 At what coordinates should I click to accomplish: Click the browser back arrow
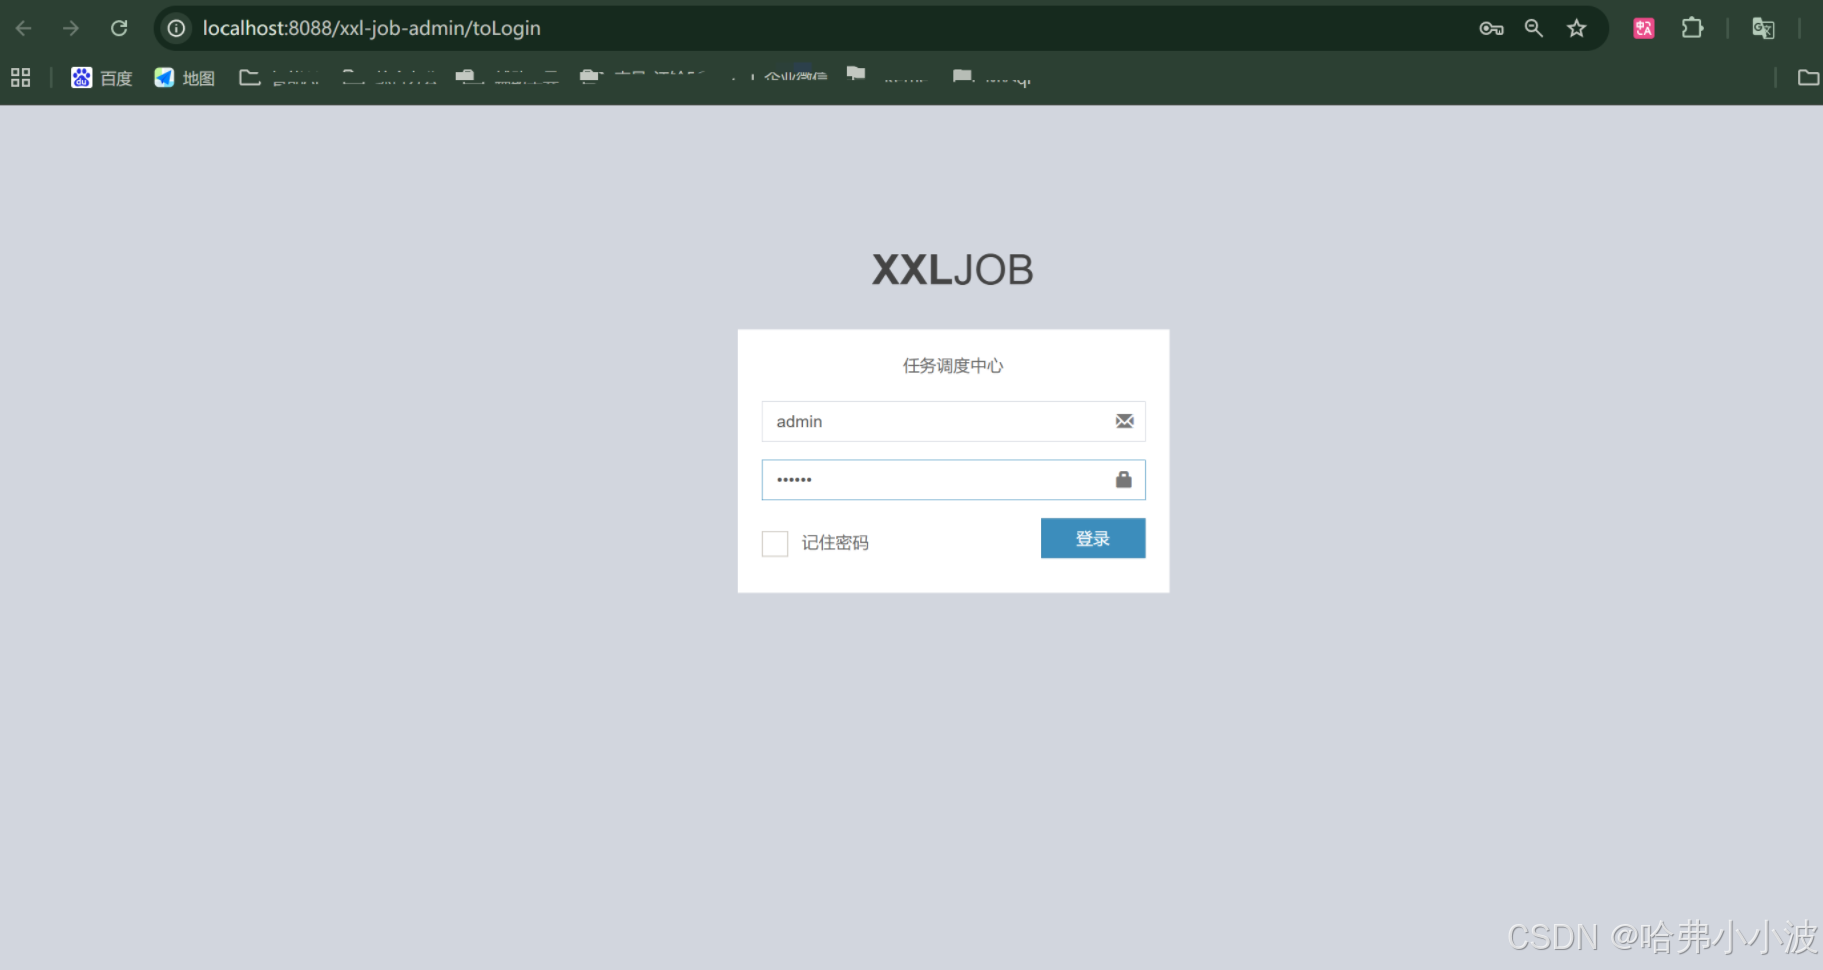[24, 28]
